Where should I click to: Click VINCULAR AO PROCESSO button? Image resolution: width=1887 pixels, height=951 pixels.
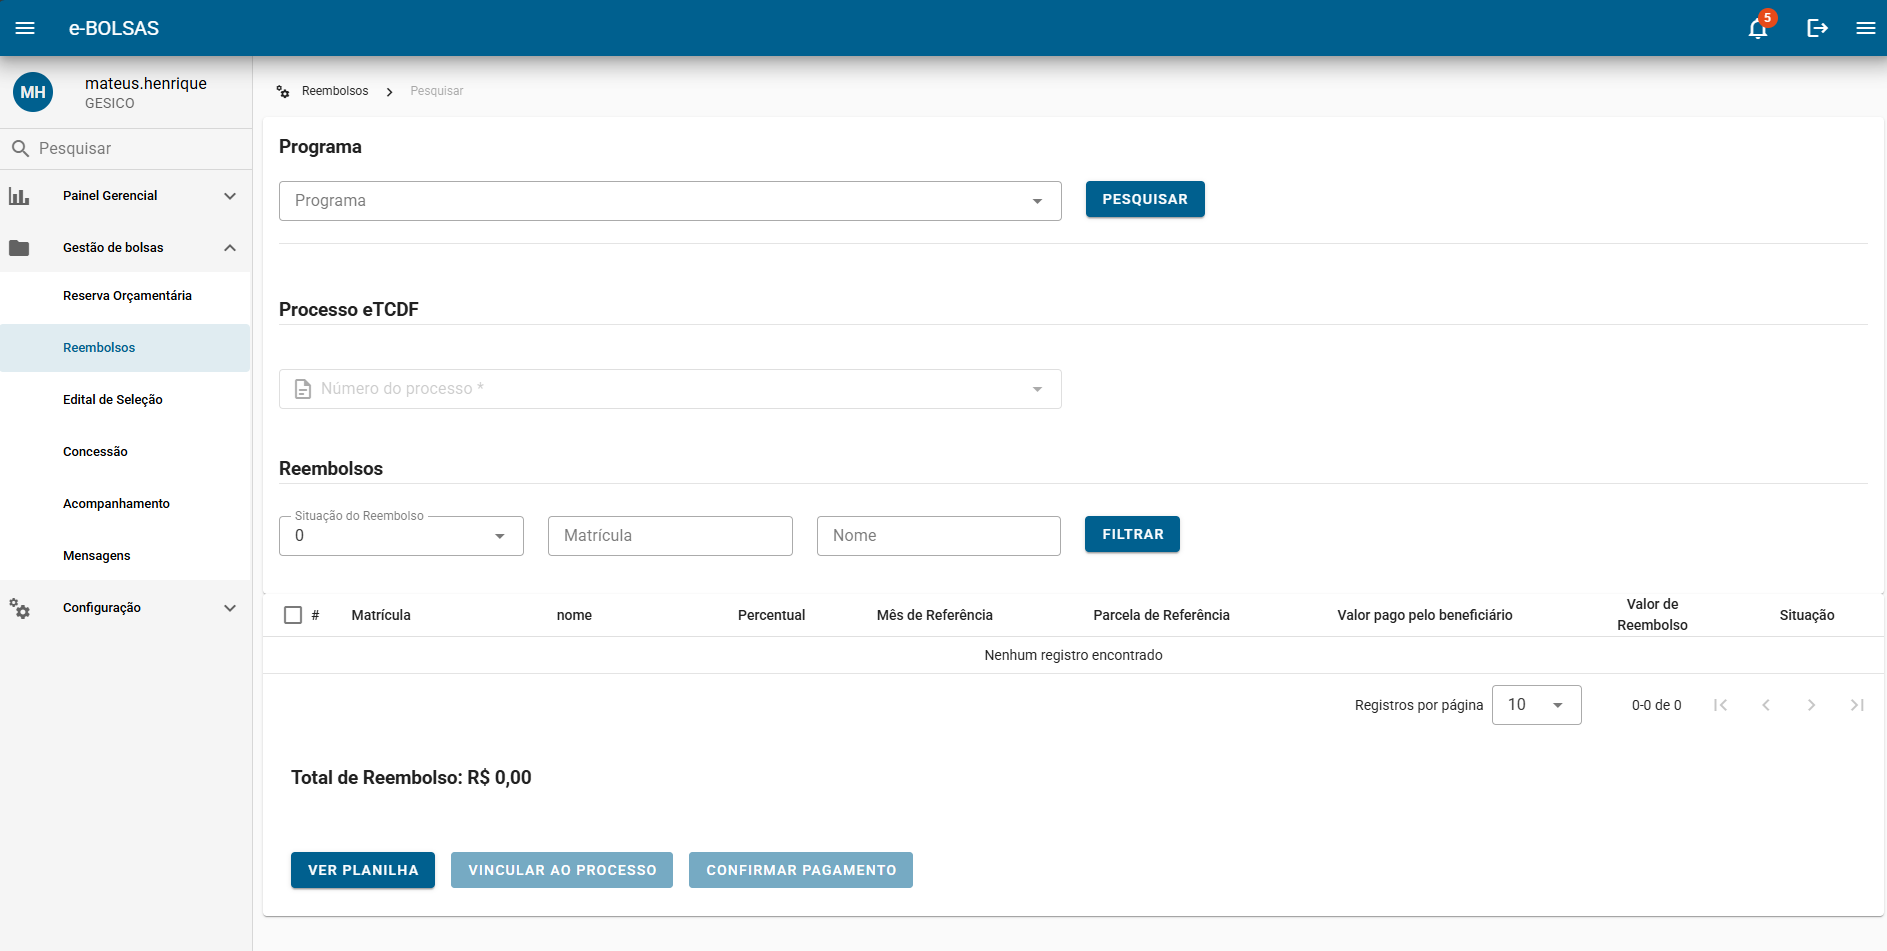pyautogui.click(x=562, y=870)
